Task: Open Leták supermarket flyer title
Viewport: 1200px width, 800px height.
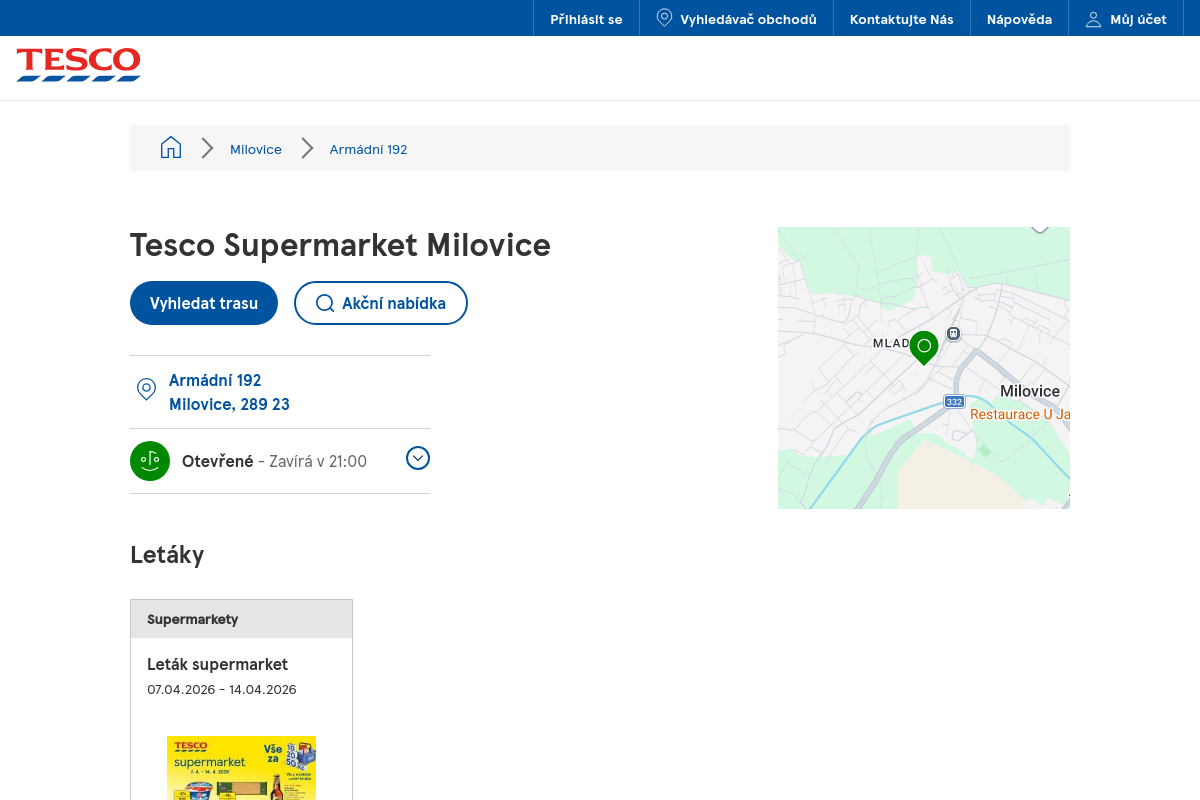Action: coord(217,664)
